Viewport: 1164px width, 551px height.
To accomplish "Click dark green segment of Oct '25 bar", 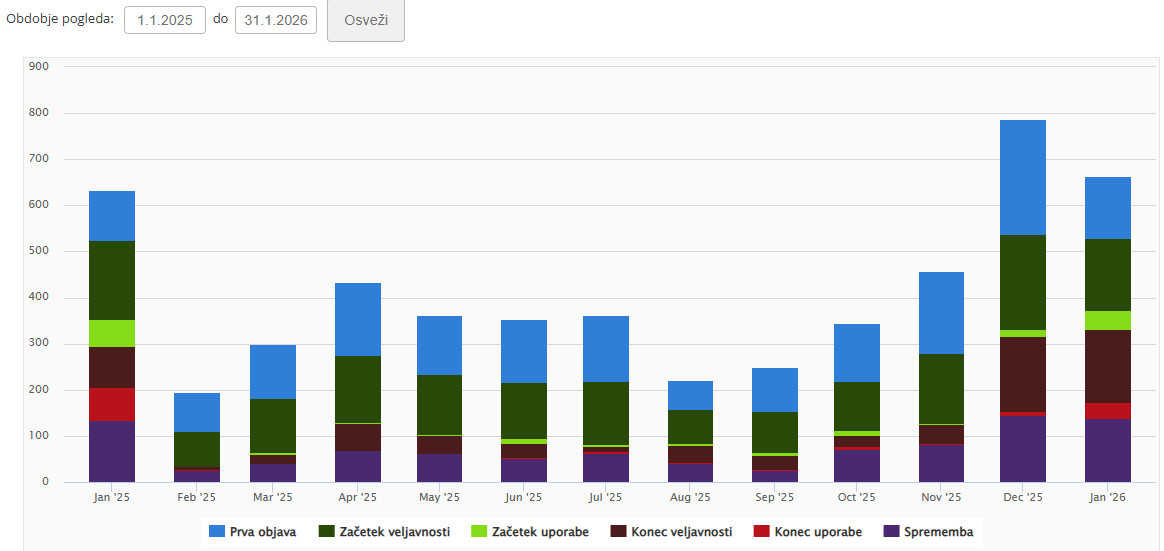I will [x=857, y=406].
